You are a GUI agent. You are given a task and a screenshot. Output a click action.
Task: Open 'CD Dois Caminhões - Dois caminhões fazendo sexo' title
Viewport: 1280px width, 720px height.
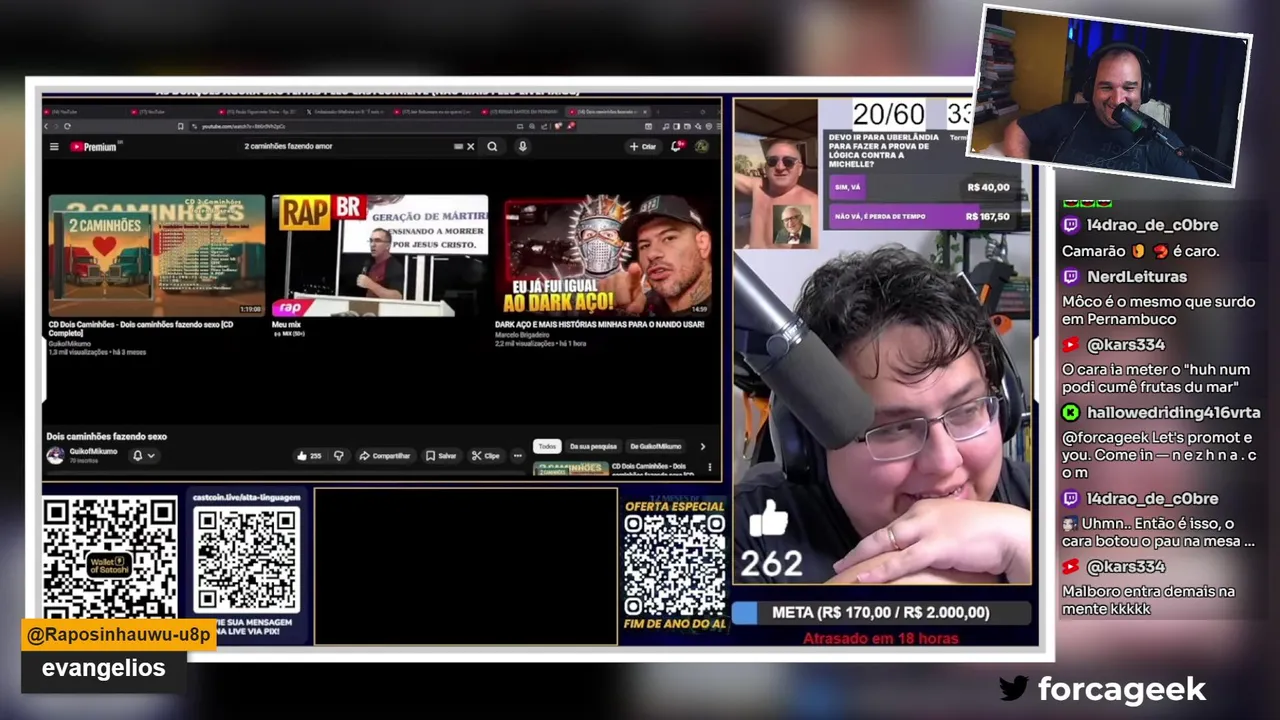point(141,328)
